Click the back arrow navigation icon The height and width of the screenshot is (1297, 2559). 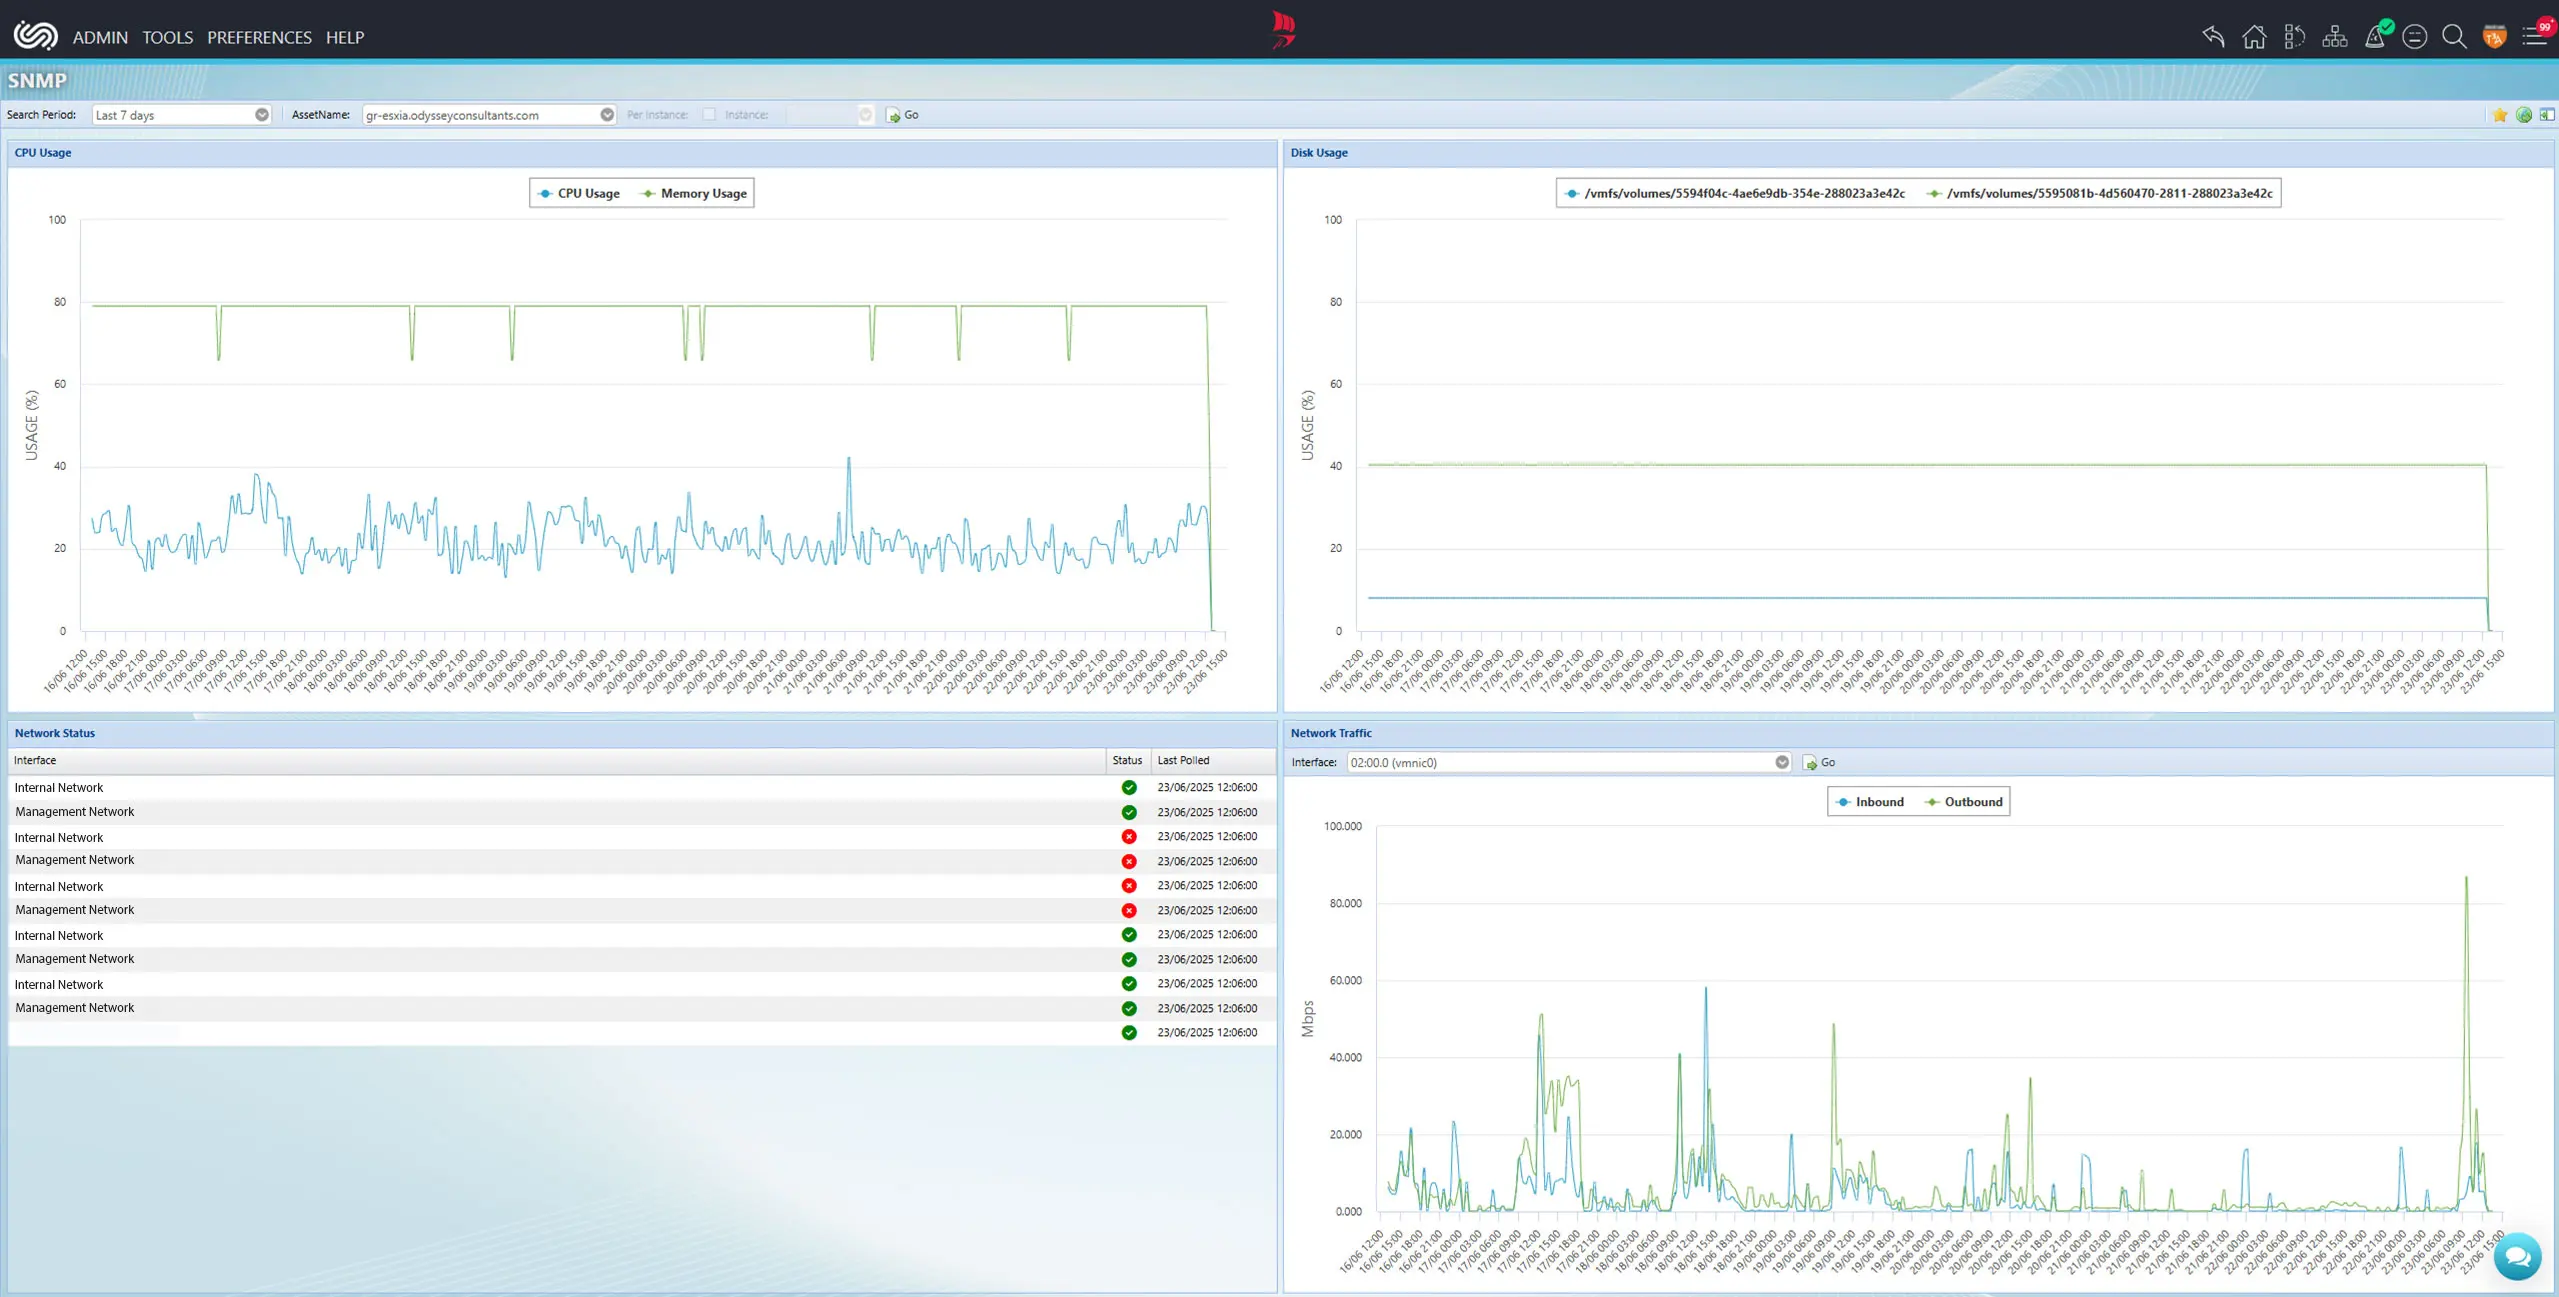pos(2213,36)
